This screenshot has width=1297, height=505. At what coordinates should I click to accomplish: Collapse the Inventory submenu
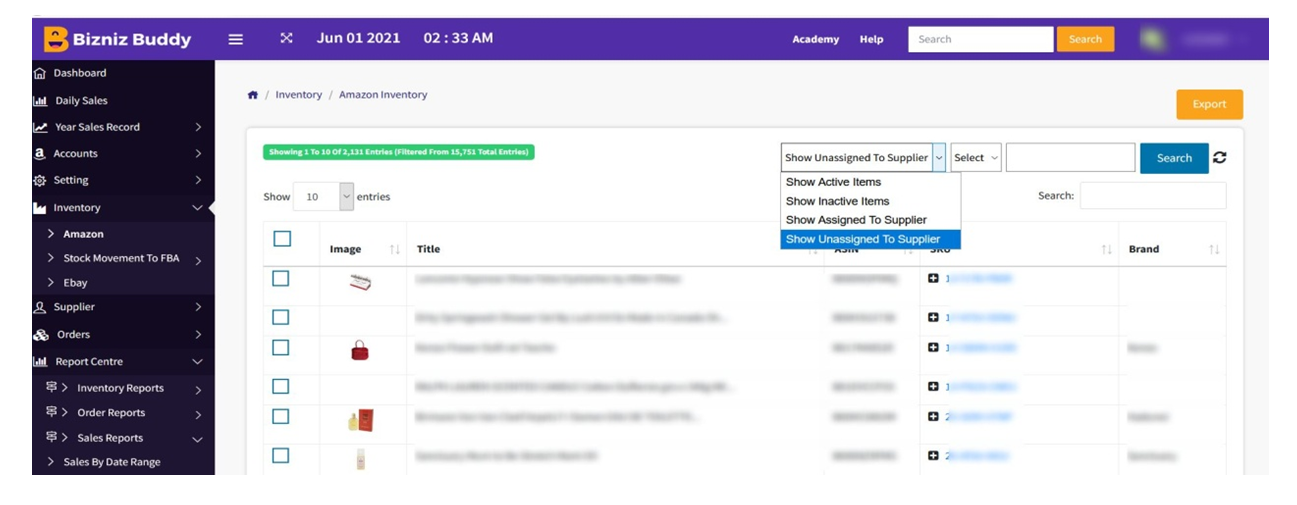click(197, 208)
